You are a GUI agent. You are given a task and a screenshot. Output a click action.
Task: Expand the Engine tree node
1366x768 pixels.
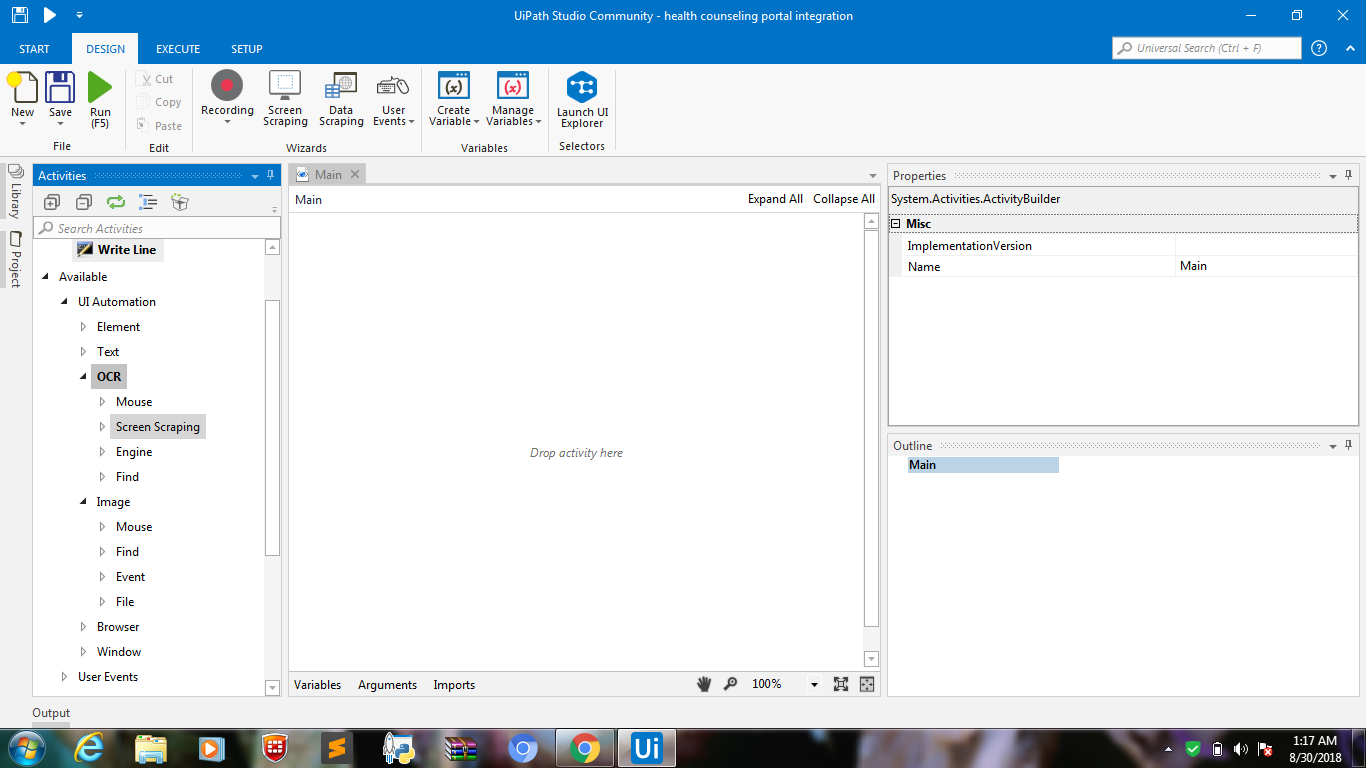pyautogui.click(x=102, y=452)
